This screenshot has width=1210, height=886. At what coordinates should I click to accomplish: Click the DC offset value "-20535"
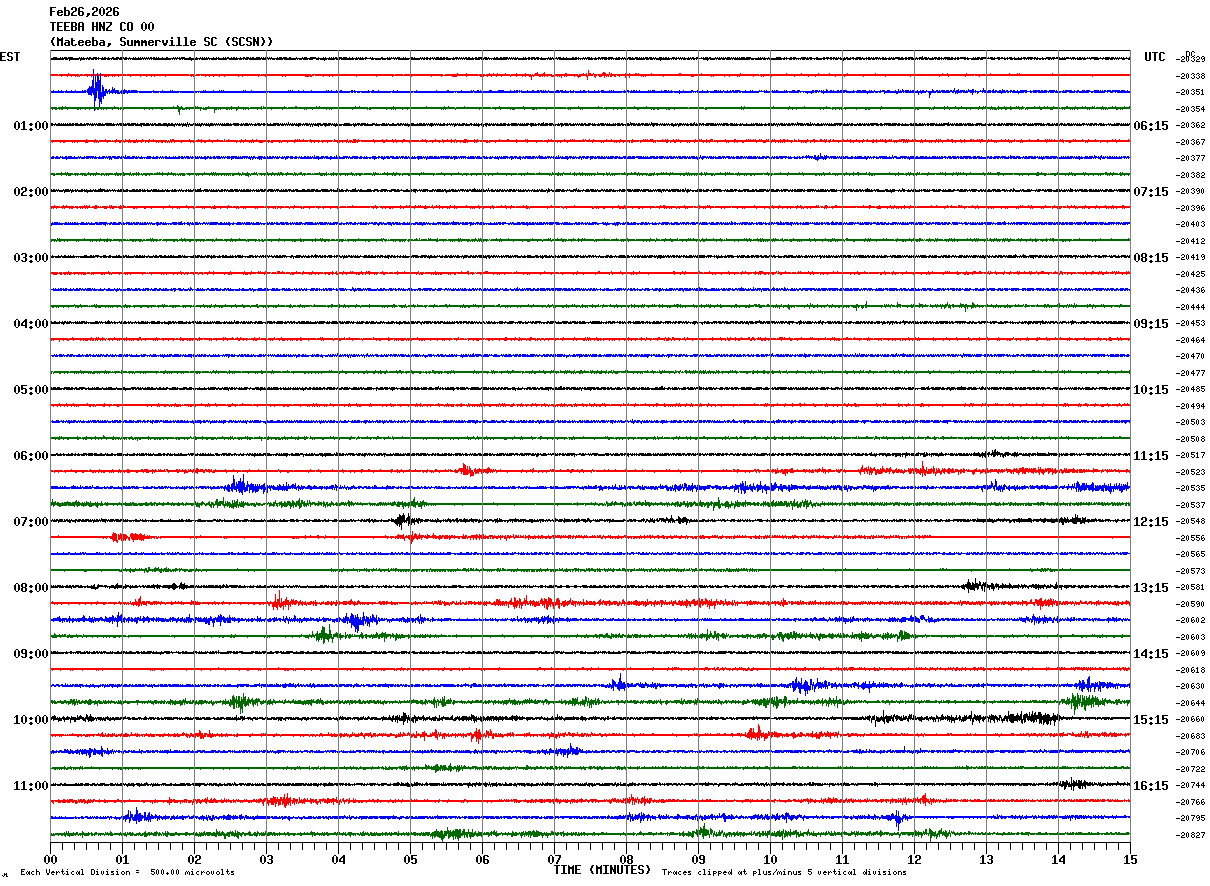(1191, 488)
